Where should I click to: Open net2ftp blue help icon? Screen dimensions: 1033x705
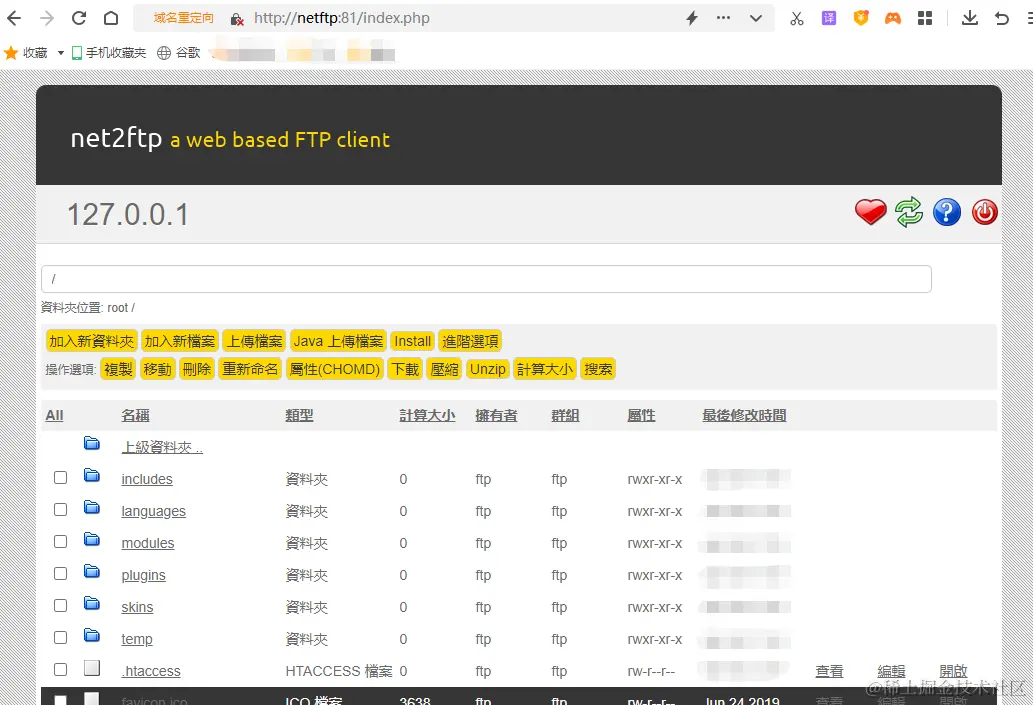pyautogui.click(x=947, y=212)
